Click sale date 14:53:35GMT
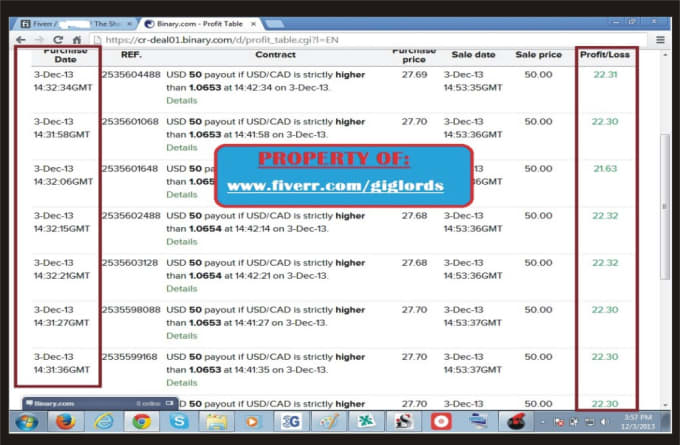This screenshot has width=680, height=445. (x=473, y=88)
